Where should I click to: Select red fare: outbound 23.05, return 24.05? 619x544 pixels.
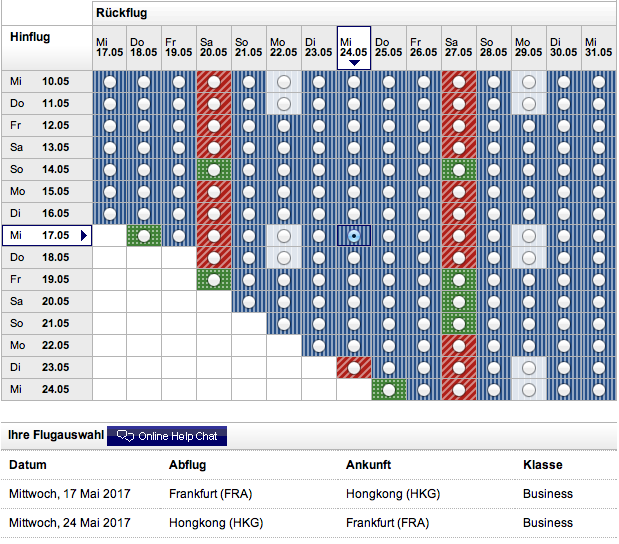(x=354, y=367)
